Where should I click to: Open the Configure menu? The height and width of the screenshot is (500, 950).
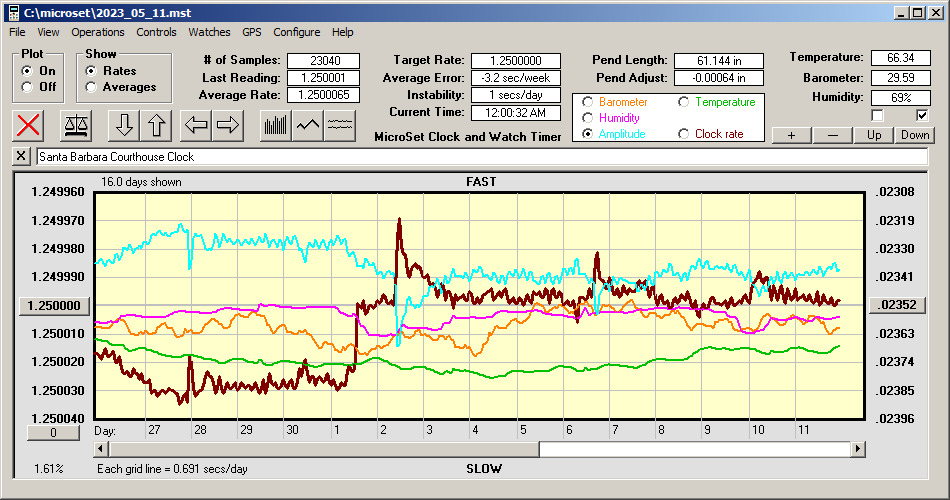296,32
